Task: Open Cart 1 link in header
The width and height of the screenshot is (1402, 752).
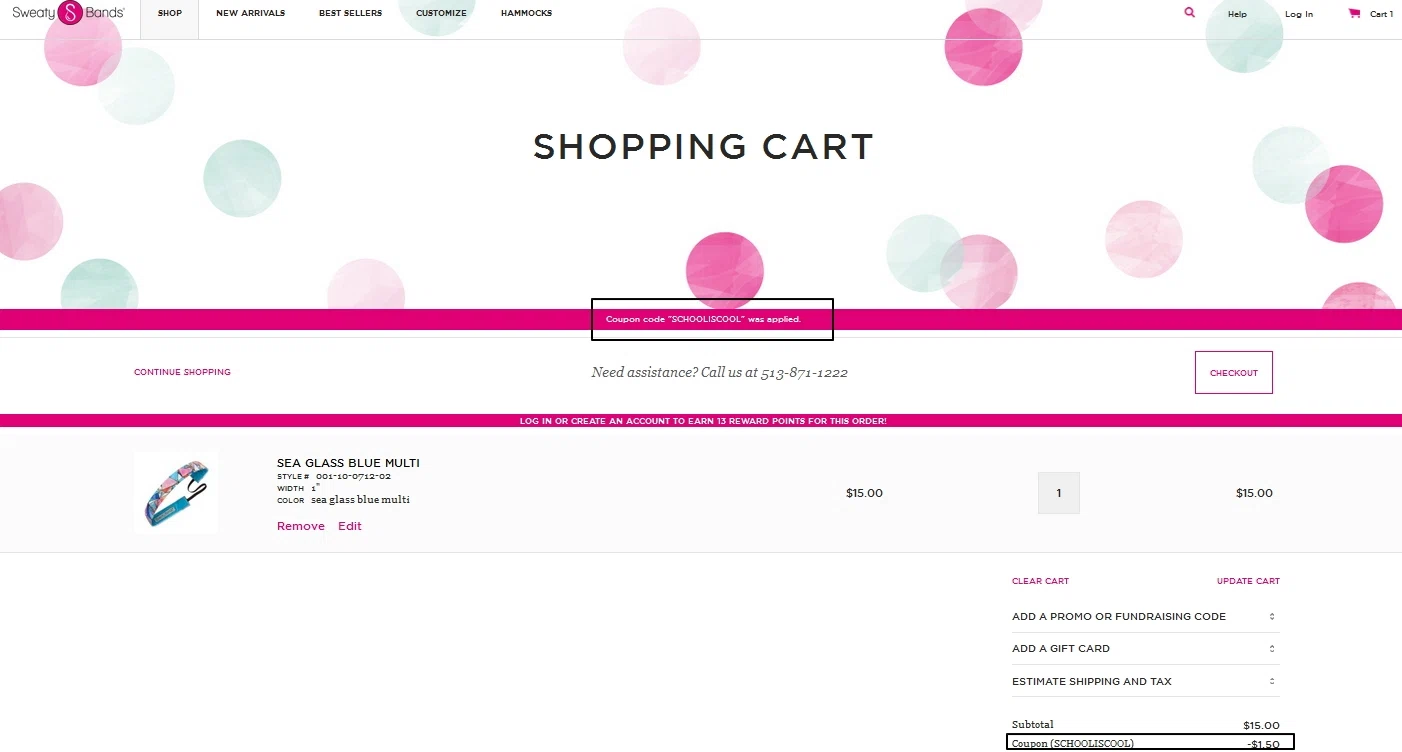Action: pyautogui.click(x=1381, y=14)
